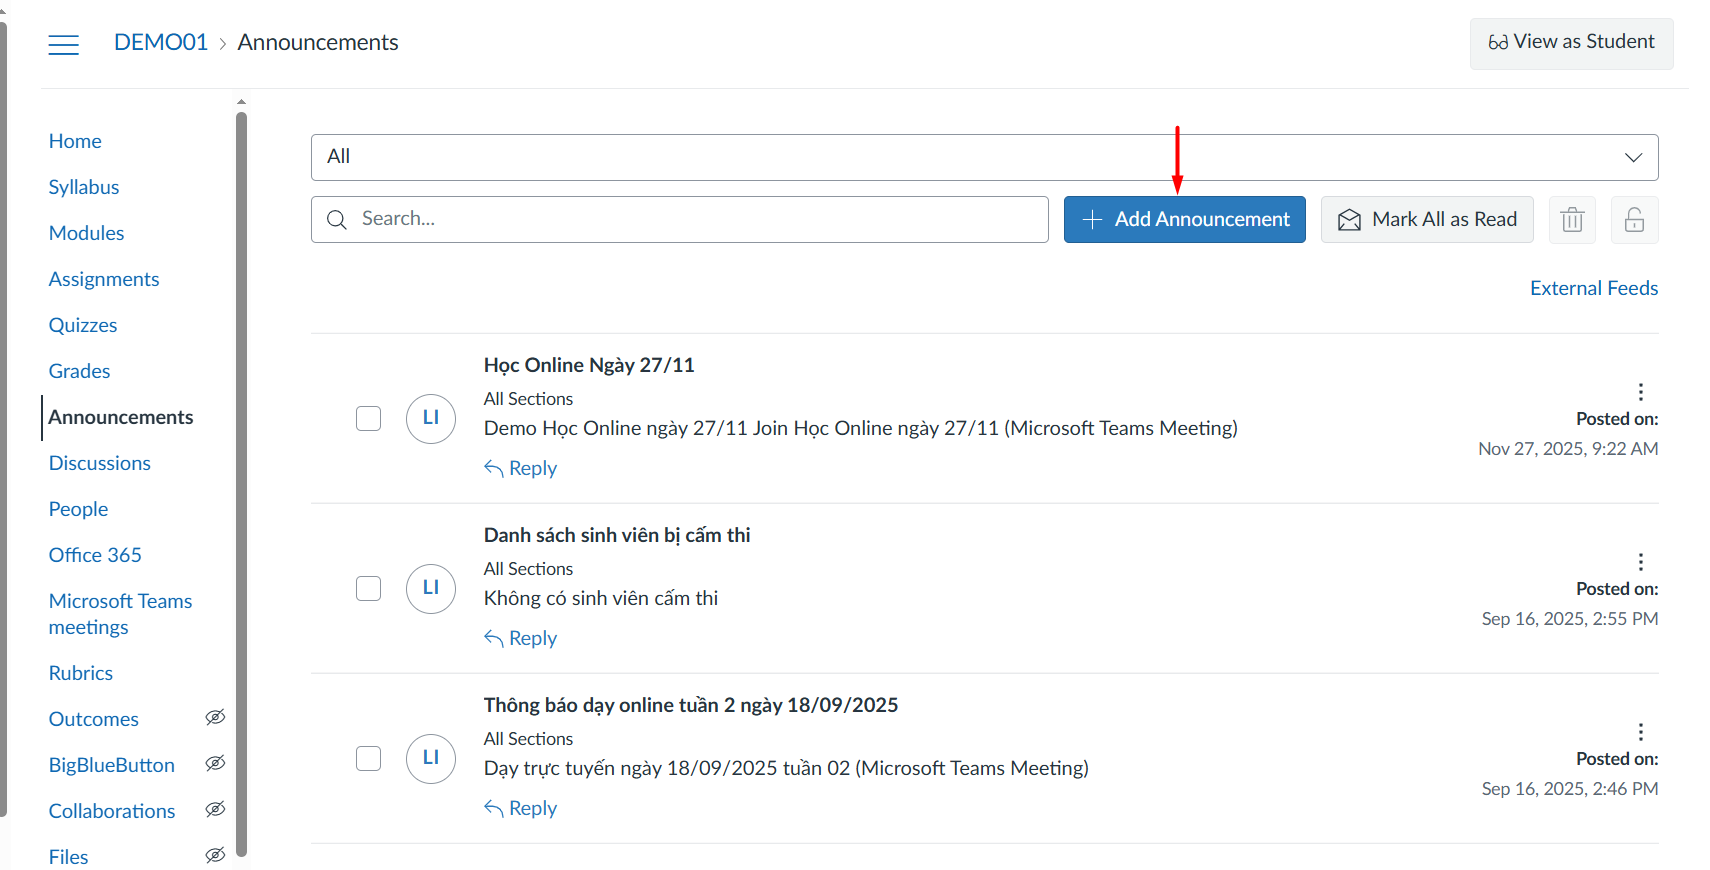This screenshot has width=1710, height=870.
Task: Tick checkbox for Danh sách sinh viên bị cấm thi
Action: coord(369,588)
